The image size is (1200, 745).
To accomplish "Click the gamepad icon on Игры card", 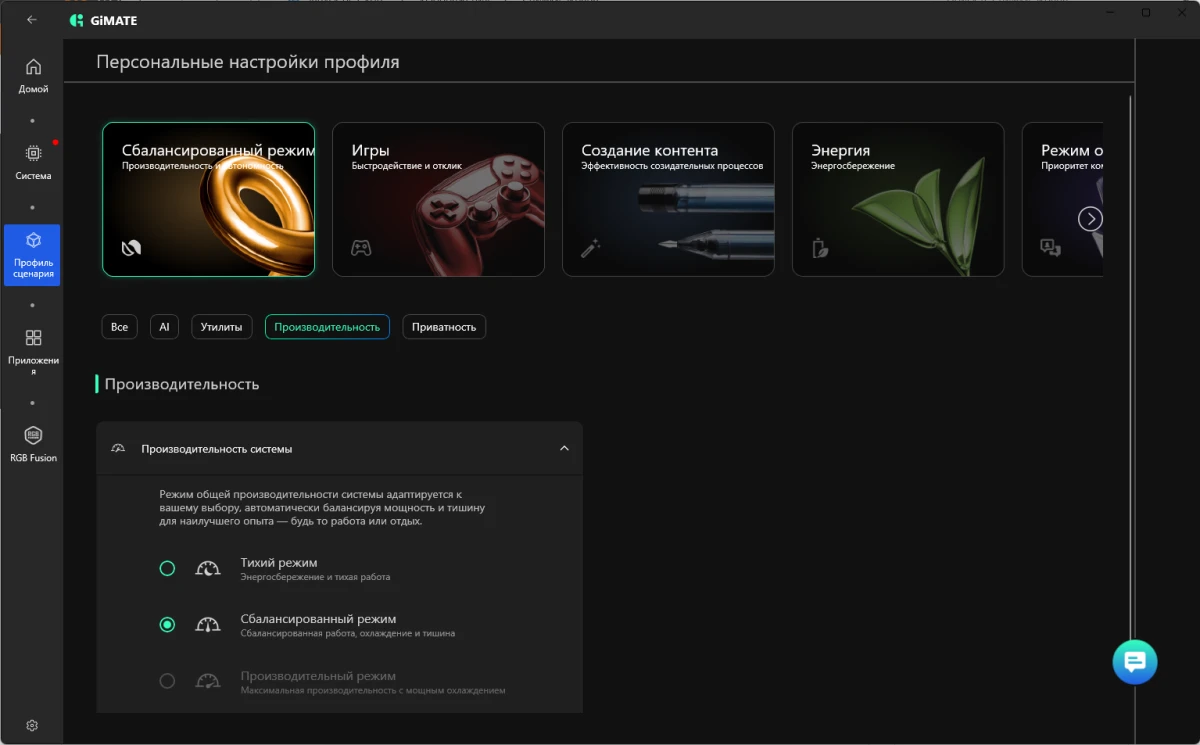I will click(361, 248).
